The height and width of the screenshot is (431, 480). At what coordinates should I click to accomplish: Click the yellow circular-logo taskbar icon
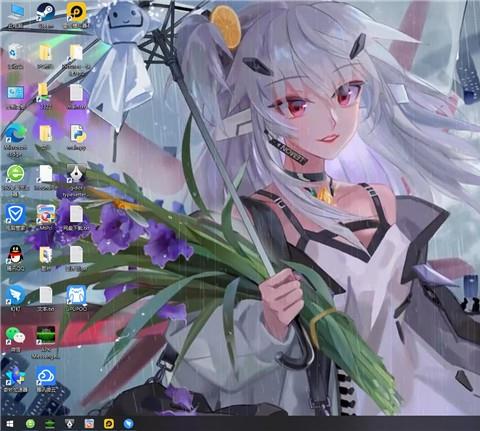pos(109,424)
